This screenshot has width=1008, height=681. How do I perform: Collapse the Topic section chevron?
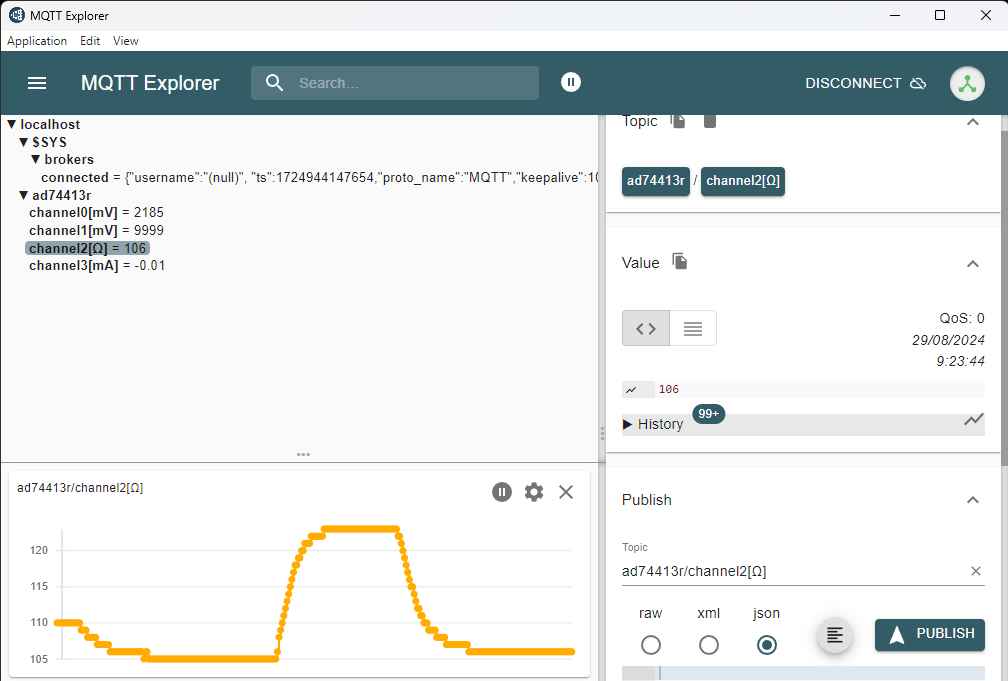[973, 122]
